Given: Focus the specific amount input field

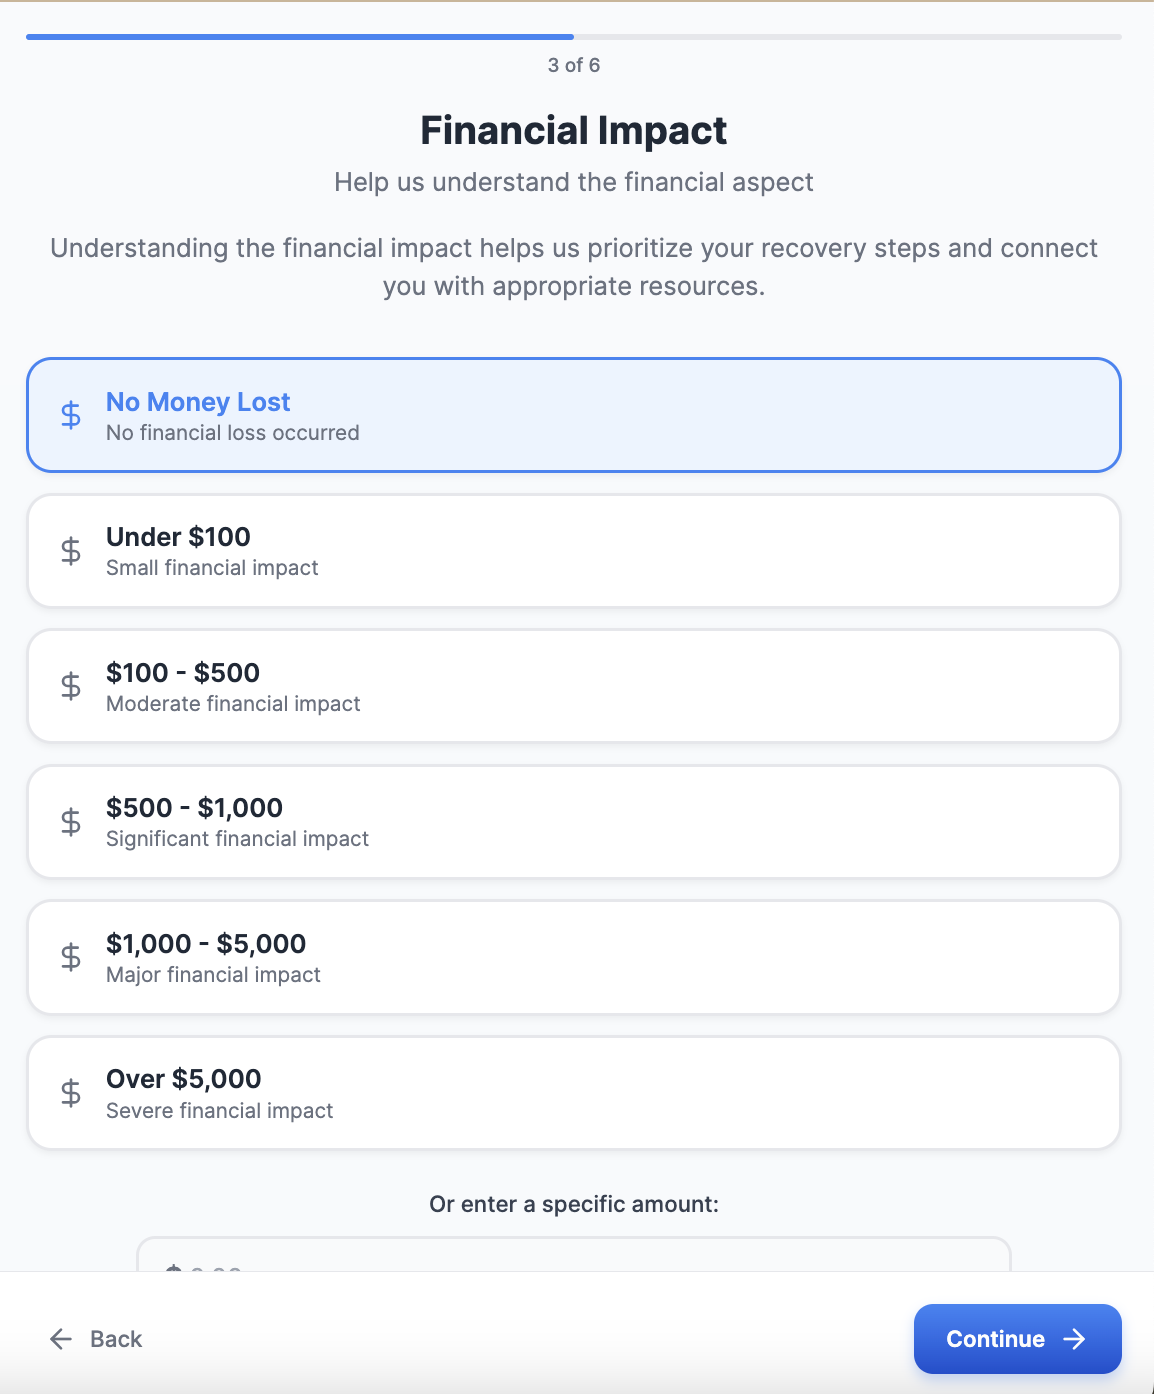Looking at the screenshot, I should coord(574,1256).
